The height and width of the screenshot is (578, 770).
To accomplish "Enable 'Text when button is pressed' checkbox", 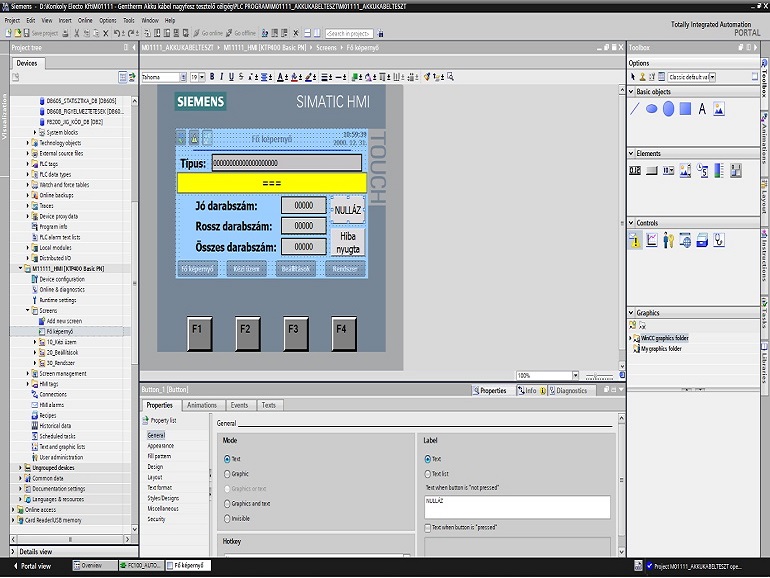I will pos(428,528).
